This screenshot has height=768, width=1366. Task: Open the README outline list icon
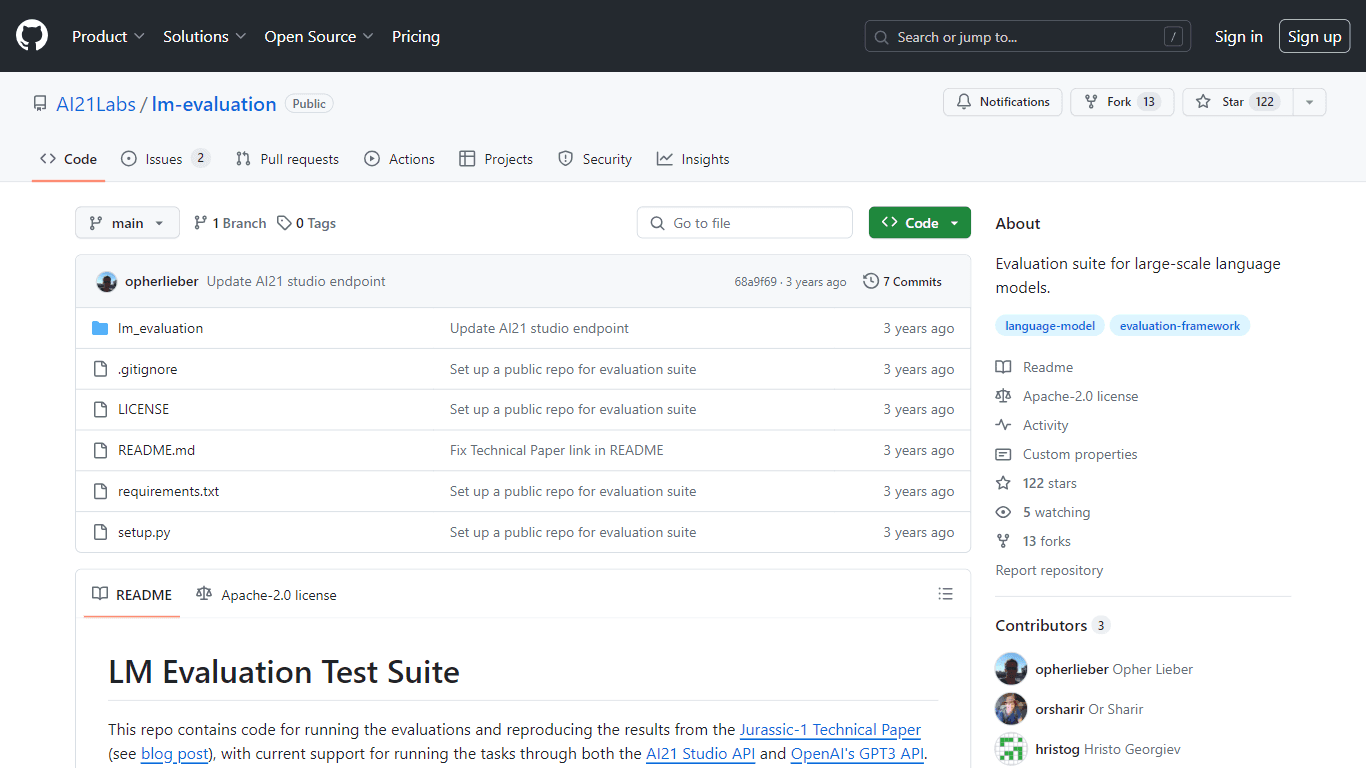(x=945, y=594)
